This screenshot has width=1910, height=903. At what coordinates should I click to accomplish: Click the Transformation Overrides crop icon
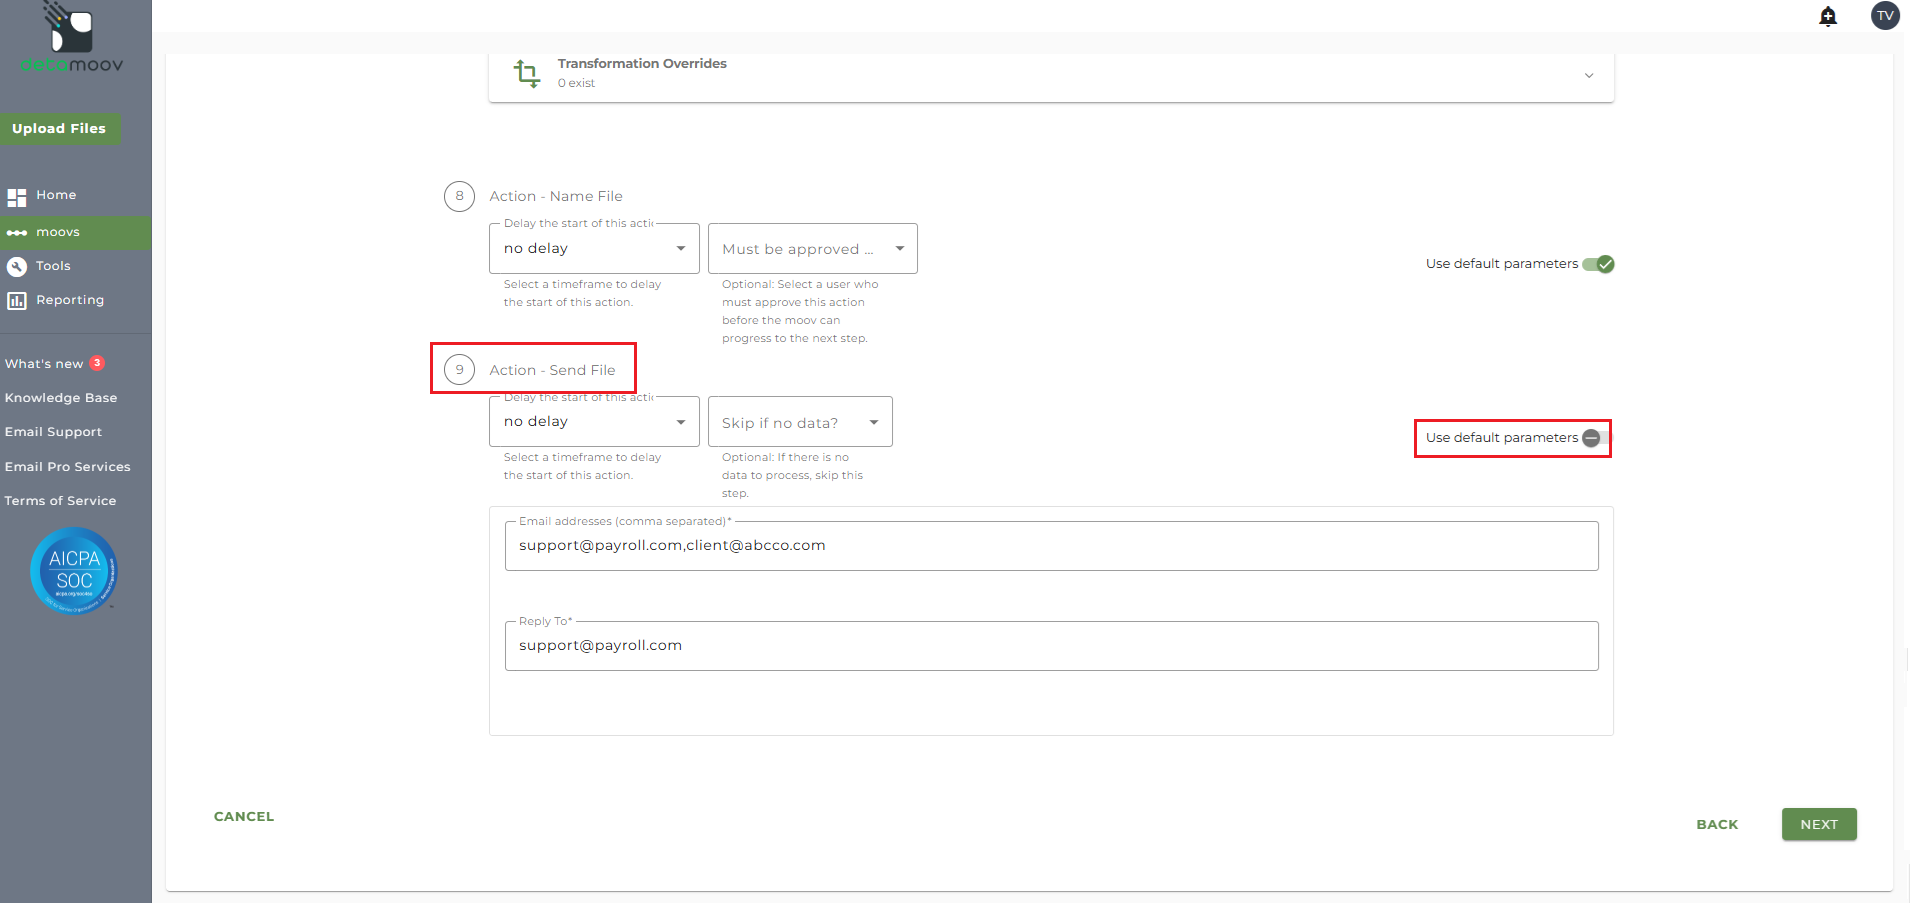pos(526,73)
